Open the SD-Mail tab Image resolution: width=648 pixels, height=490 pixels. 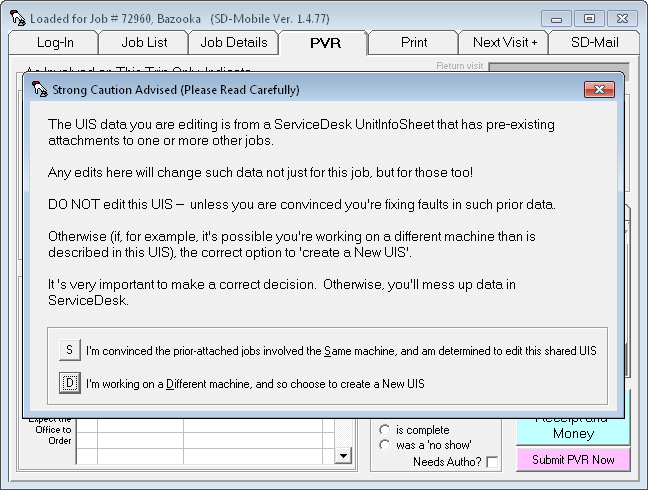coord(594,42)
